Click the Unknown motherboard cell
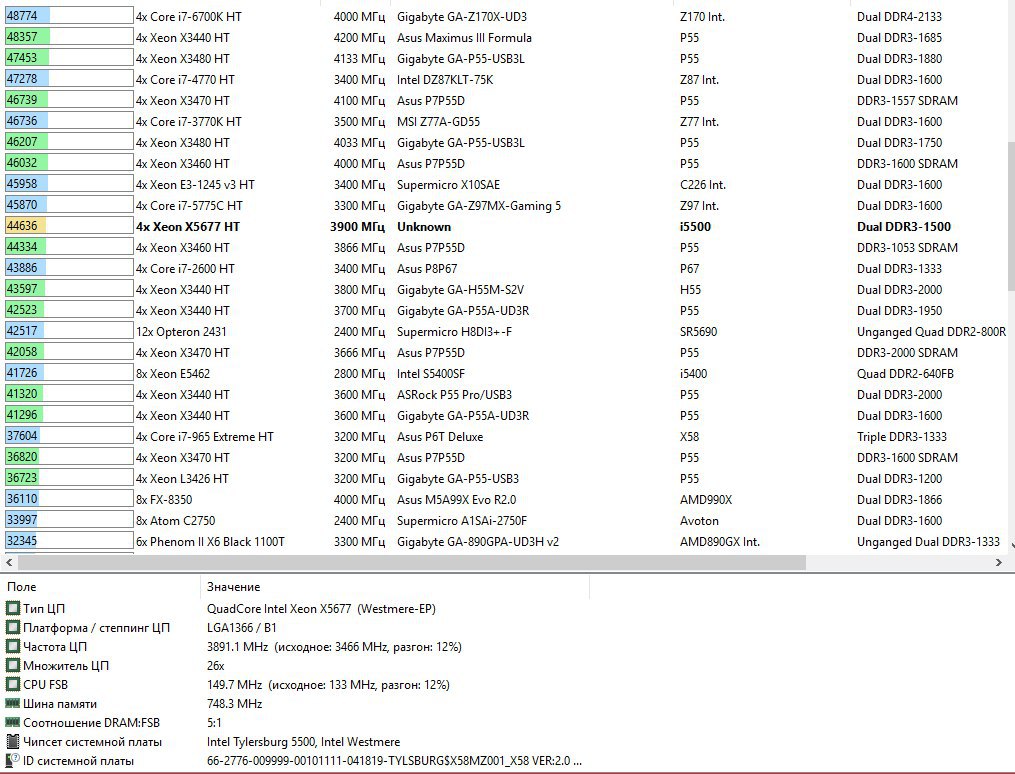Image resolution: width=1015 pixels, height=774 pixels. [424, 227]
